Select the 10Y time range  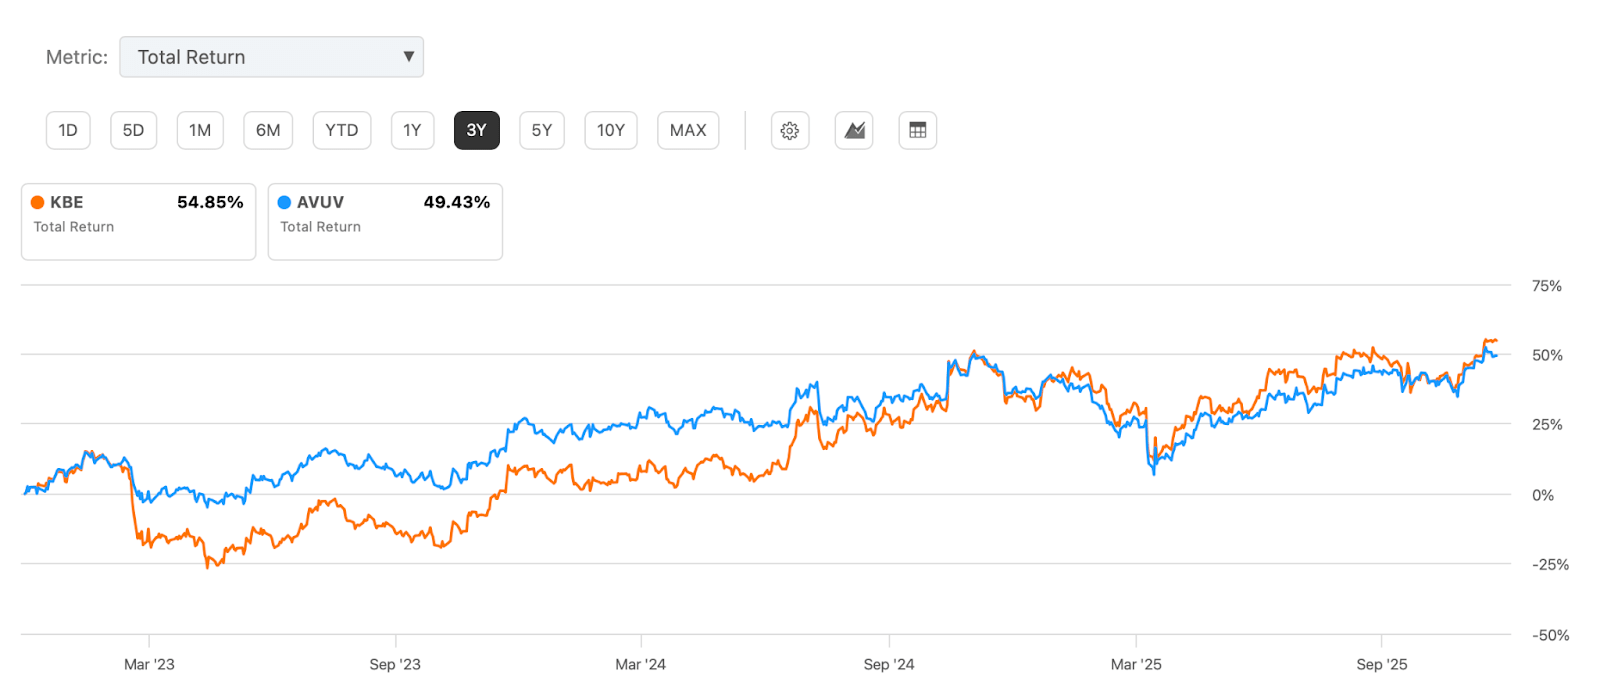click(610, 131)
